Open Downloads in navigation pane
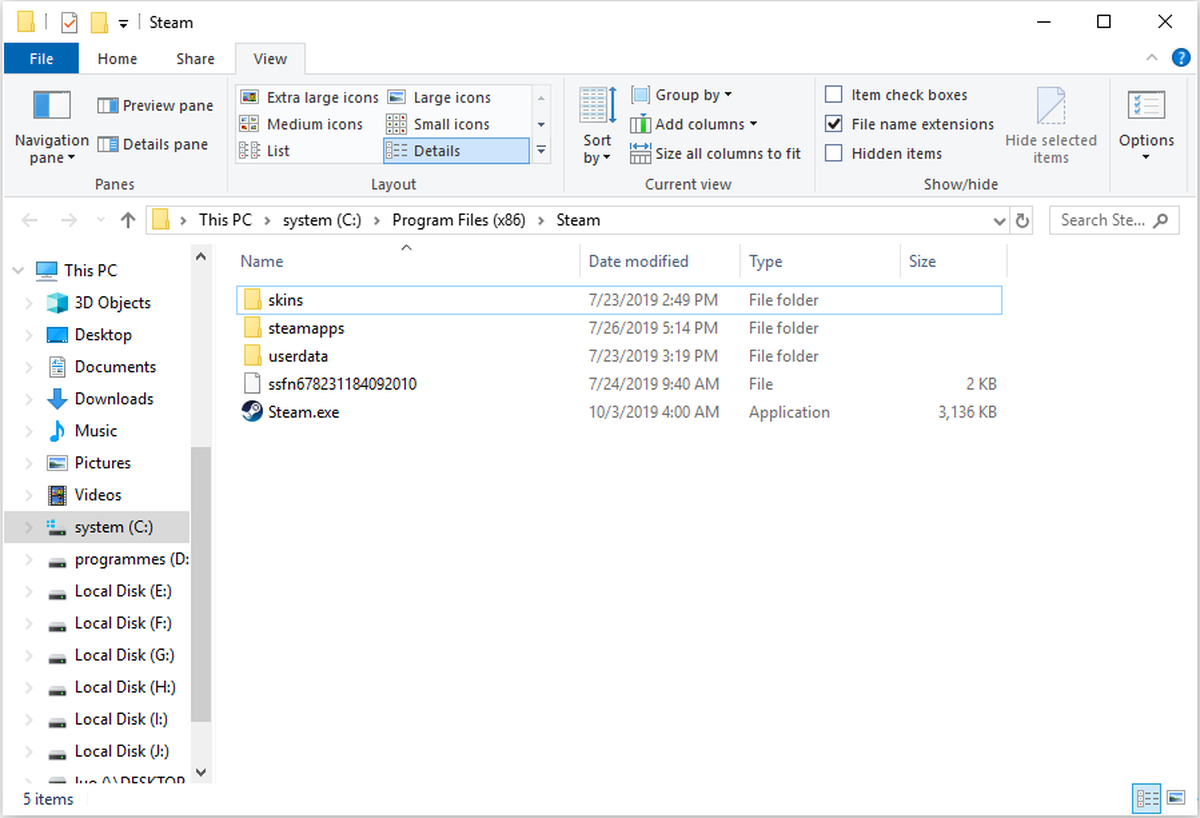Viewport: 1200px width, 818px height. (113, 399)
